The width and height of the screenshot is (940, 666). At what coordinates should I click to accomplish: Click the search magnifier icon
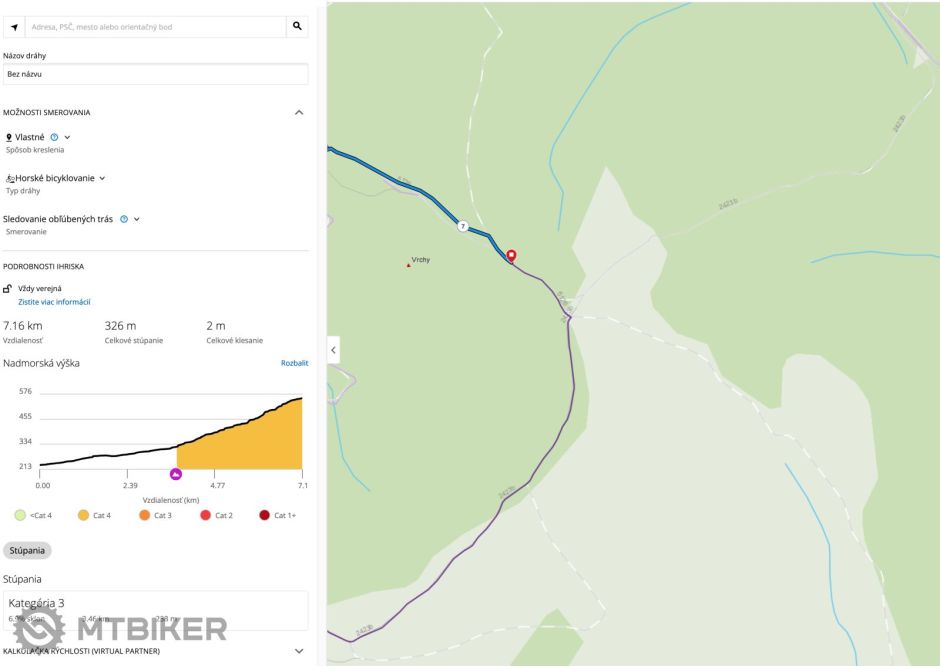pyautogui.click(x=297, y=27)
